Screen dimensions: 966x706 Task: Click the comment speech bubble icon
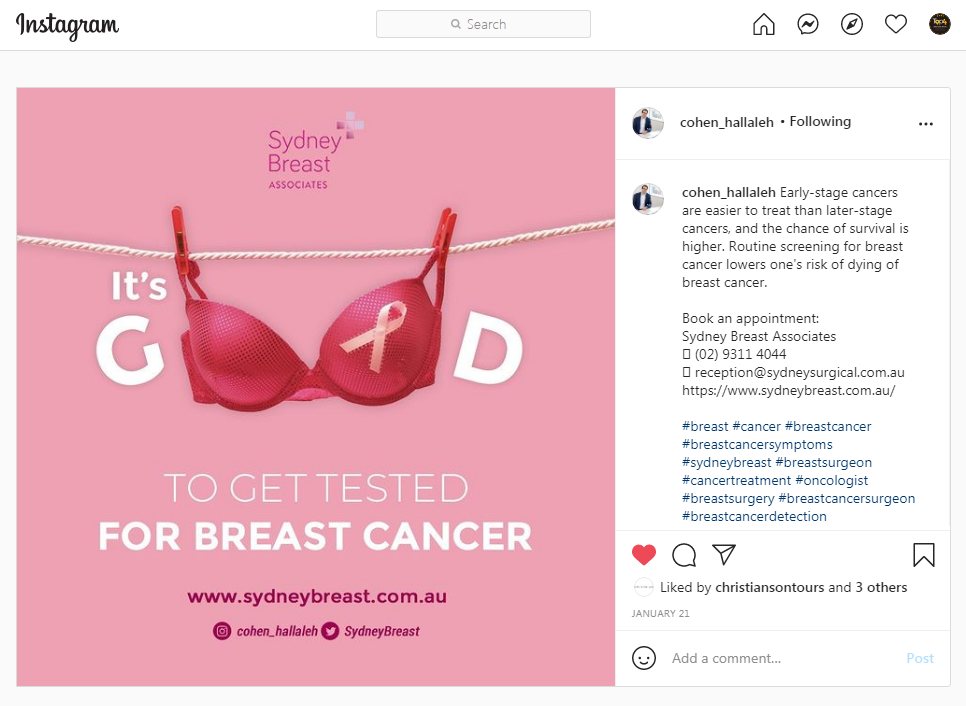(x=684, y=555)
